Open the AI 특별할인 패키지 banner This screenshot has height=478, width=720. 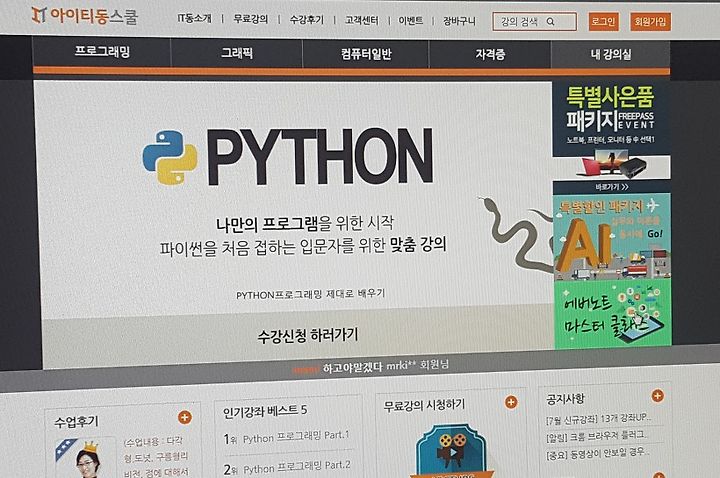point(612,237)
